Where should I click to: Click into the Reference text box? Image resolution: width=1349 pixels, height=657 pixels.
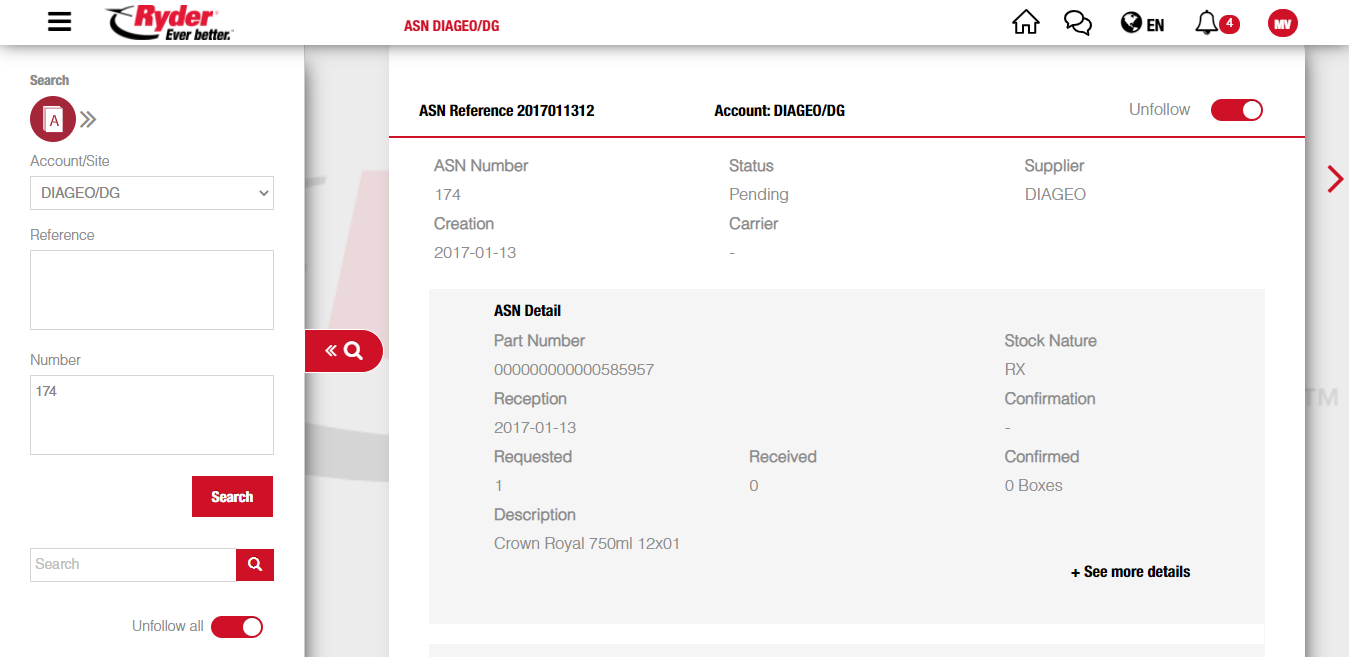click(152, 289)
